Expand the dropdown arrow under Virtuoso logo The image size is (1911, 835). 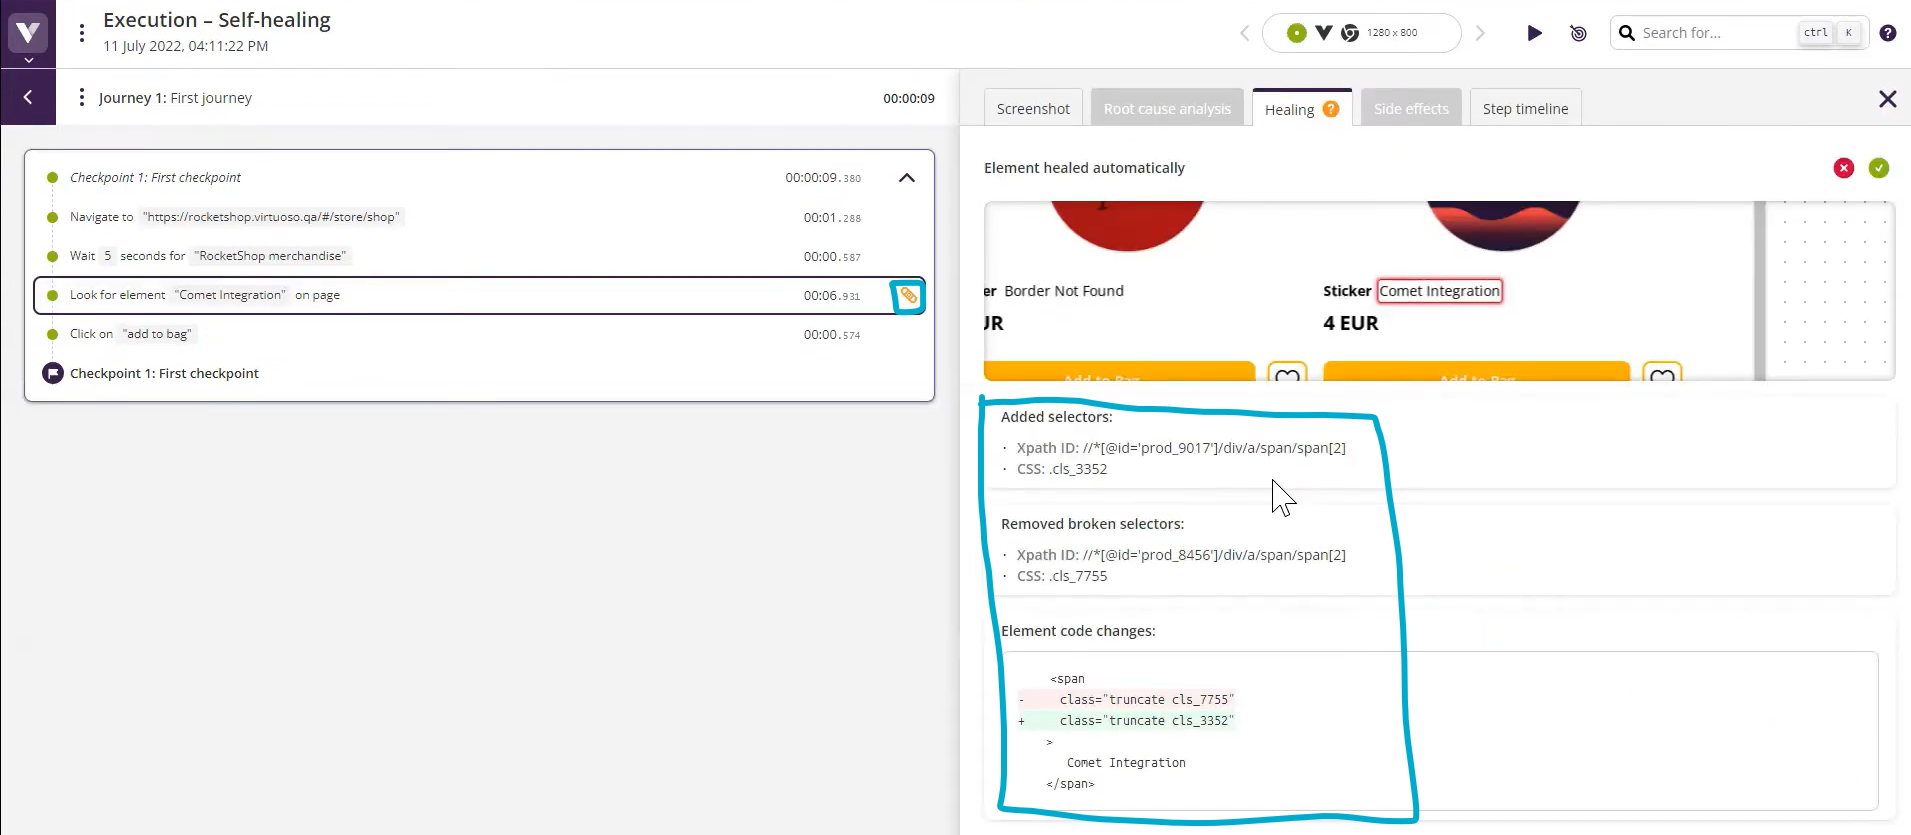28,61
